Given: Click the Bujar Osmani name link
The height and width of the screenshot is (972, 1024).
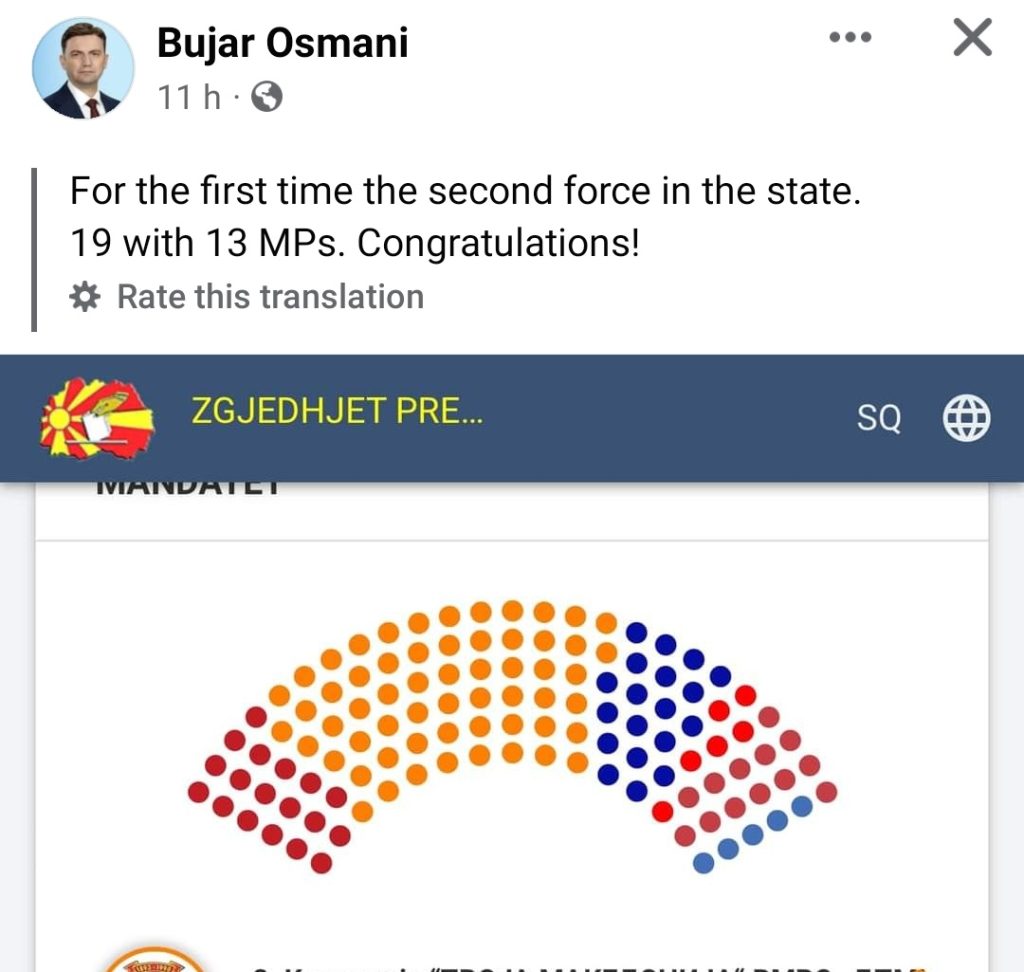Looking at the screenshot, I should [x=282, y=43].
